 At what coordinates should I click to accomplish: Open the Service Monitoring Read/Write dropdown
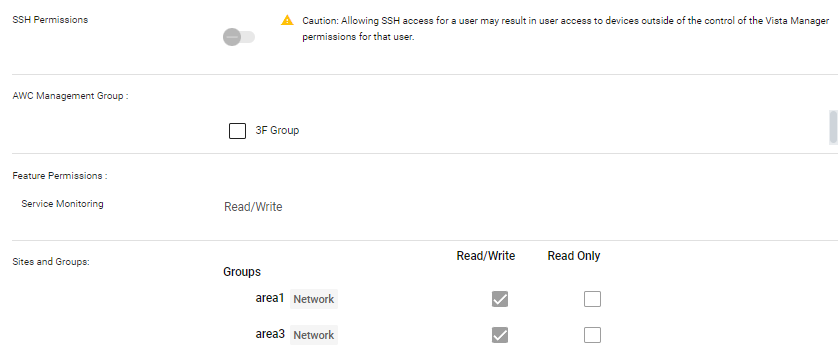[x=253, y=207]
